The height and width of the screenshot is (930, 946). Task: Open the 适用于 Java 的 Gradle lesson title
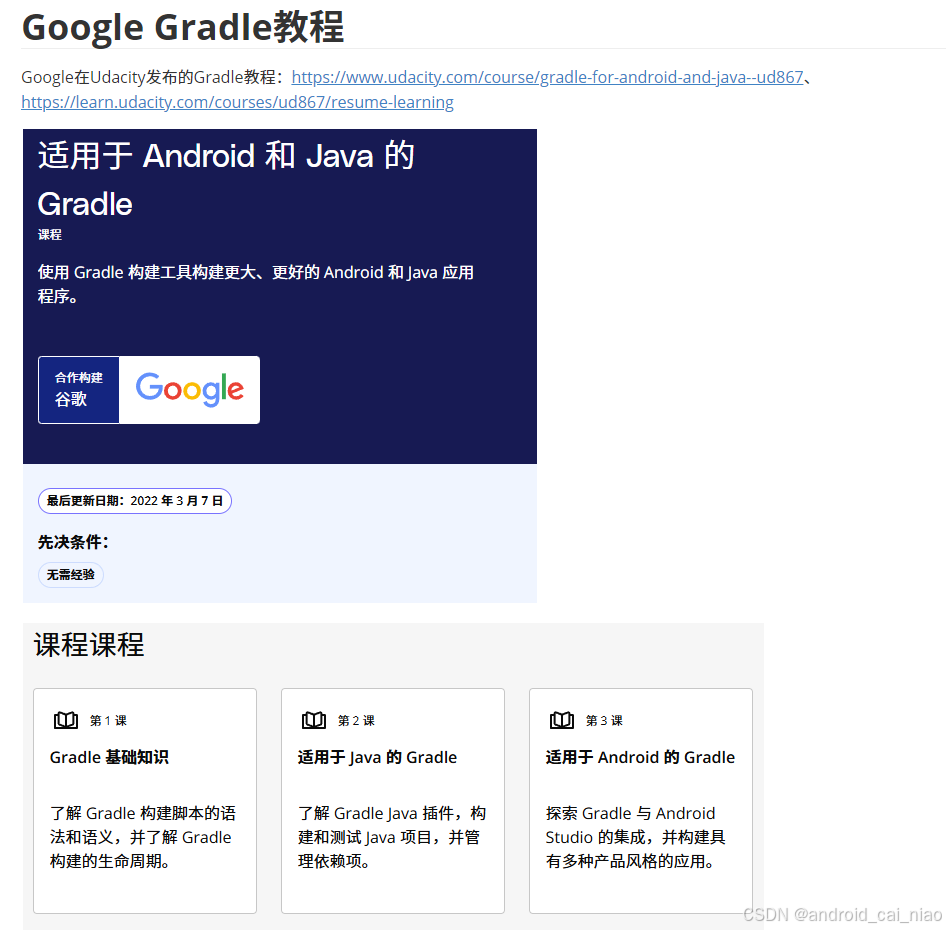tap(377, 757)
